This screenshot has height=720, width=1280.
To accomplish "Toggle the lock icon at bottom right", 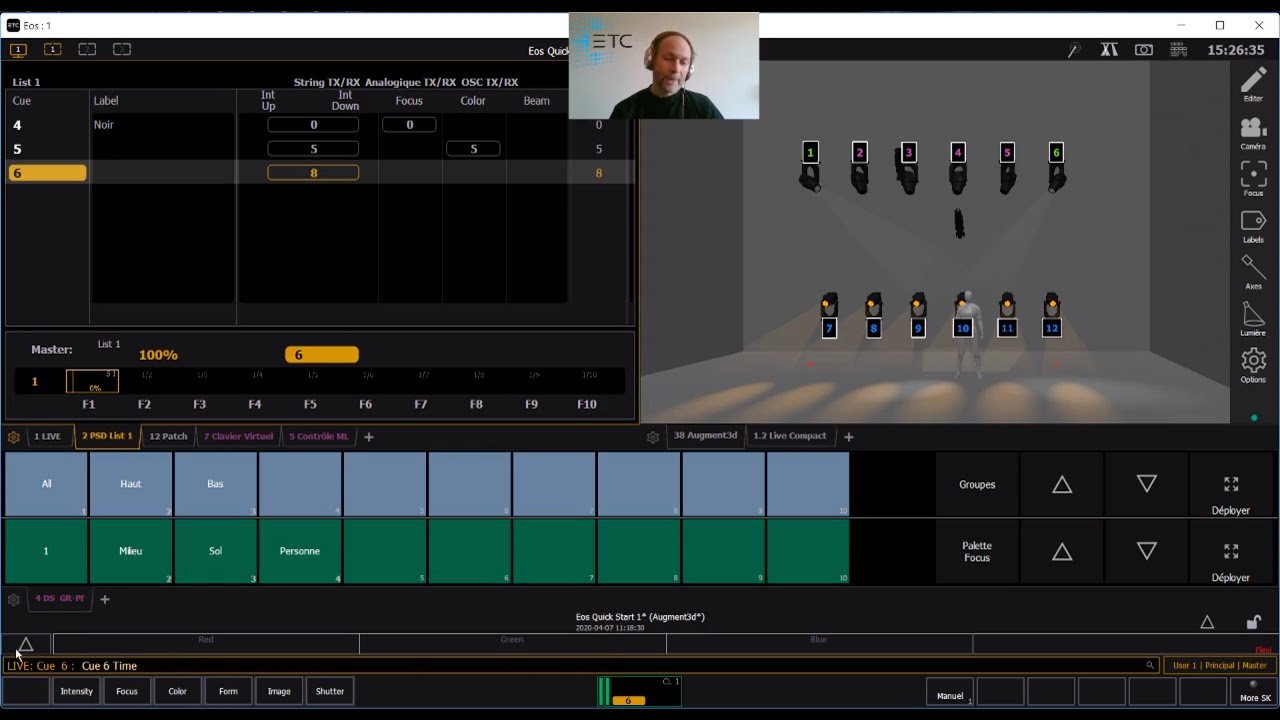I will point(1254,622).
